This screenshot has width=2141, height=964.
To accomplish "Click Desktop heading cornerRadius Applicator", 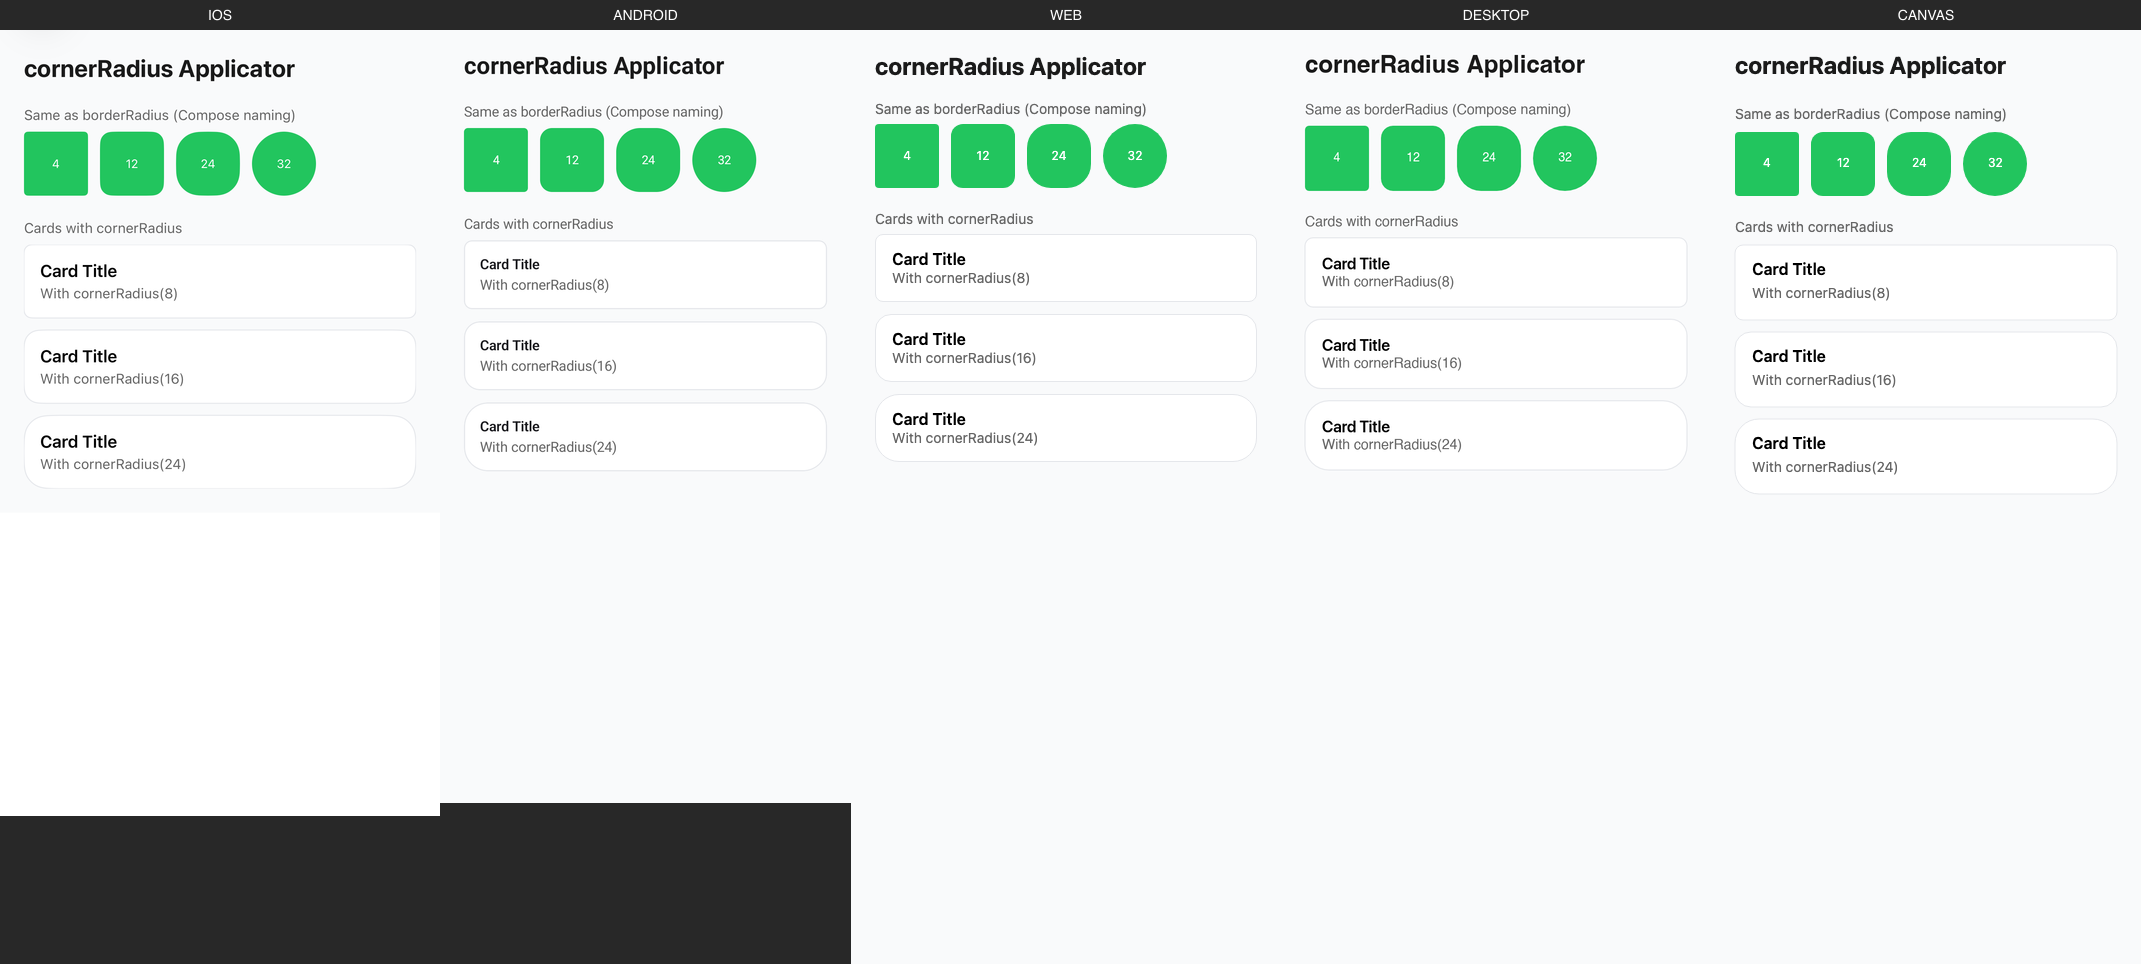I will tap(1445, 65).
